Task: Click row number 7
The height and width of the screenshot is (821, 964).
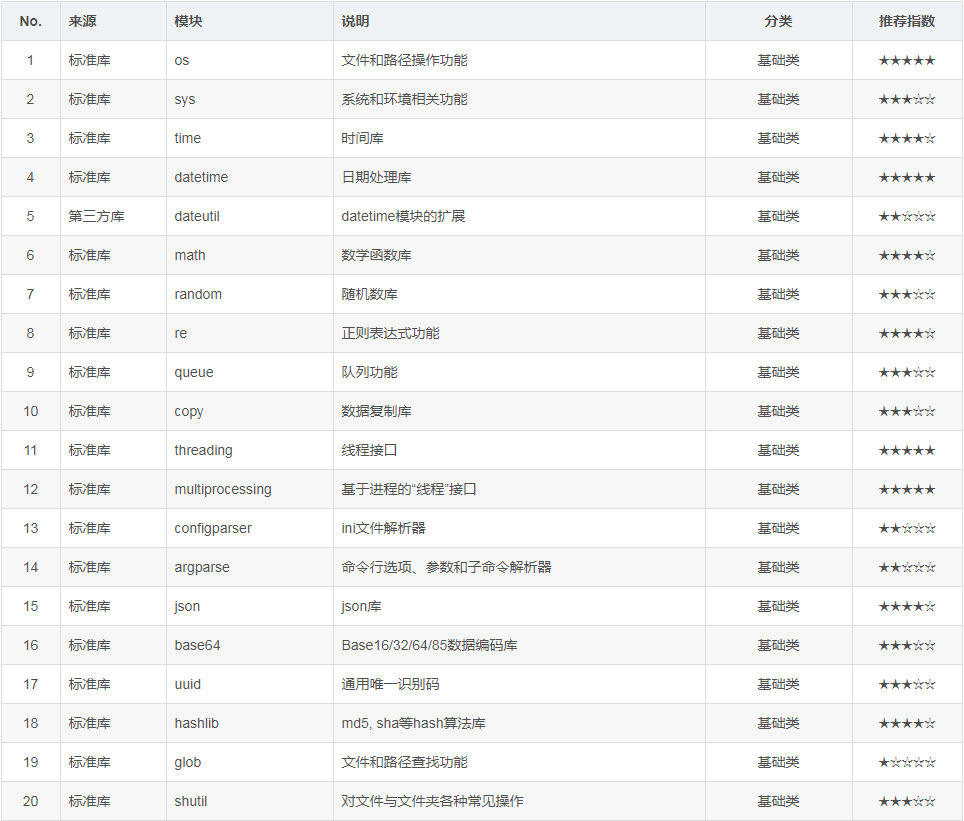Action: tap(31, 294)
